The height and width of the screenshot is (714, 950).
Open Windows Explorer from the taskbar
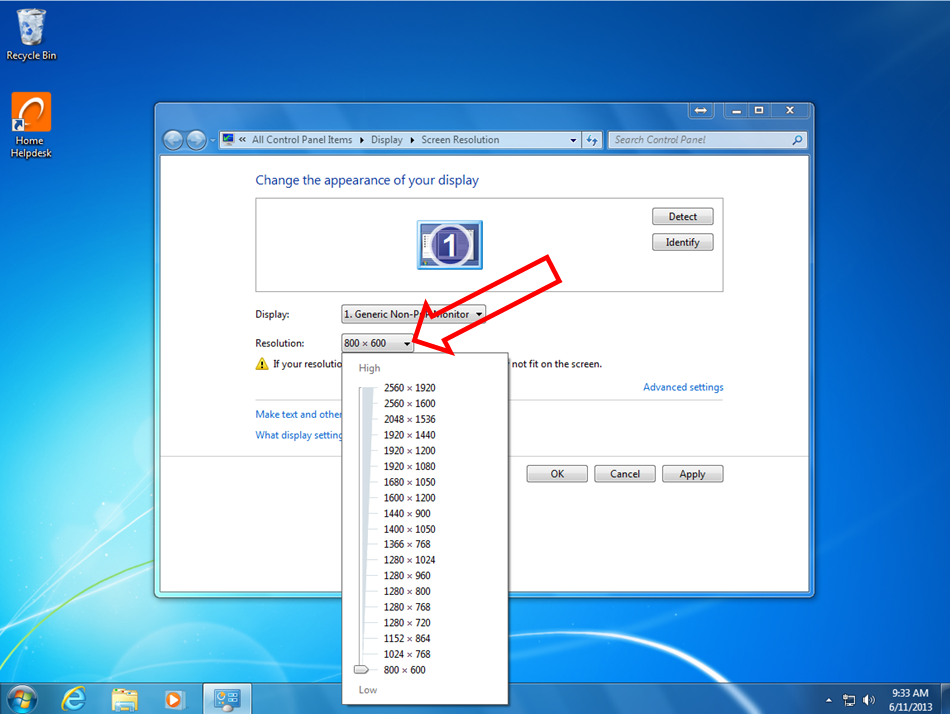(x=124, y=698)
